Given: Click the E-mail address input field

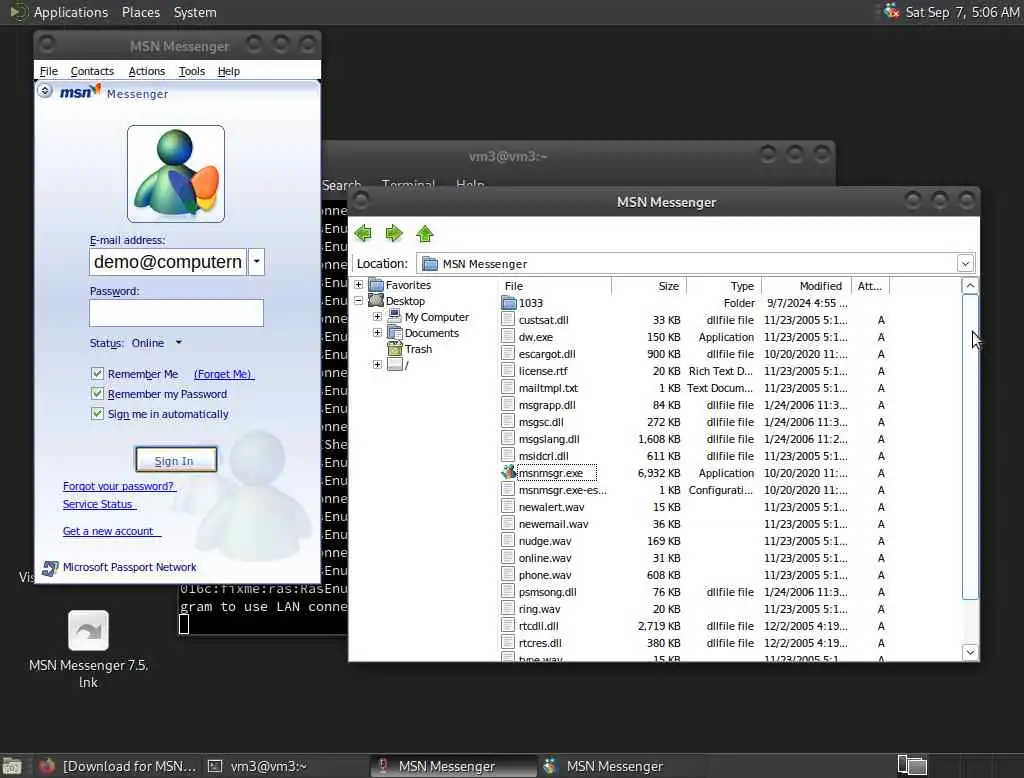Looking at the screenshot, I should pyautogui.click(x=168, y=262).
